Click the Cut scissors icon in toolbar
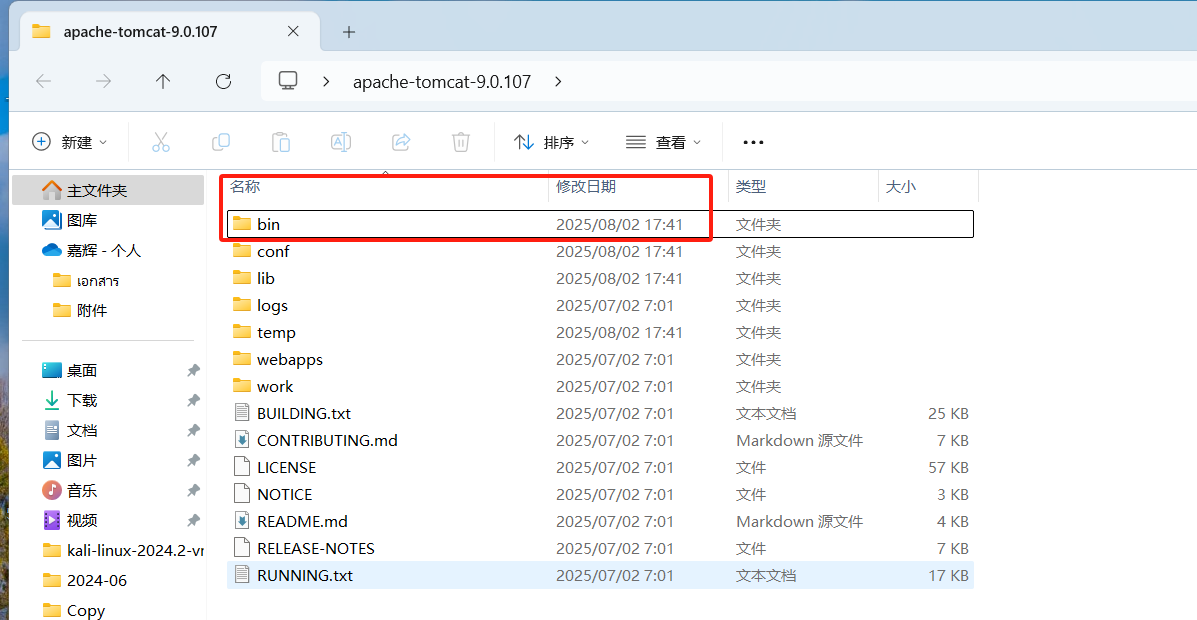The height and width of the screenshot is (620, 1197). (161, 142)
